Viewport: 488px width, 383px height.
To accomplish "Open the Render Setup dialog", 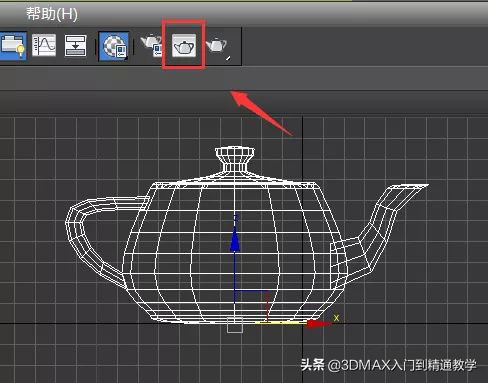I will [152, 45].
